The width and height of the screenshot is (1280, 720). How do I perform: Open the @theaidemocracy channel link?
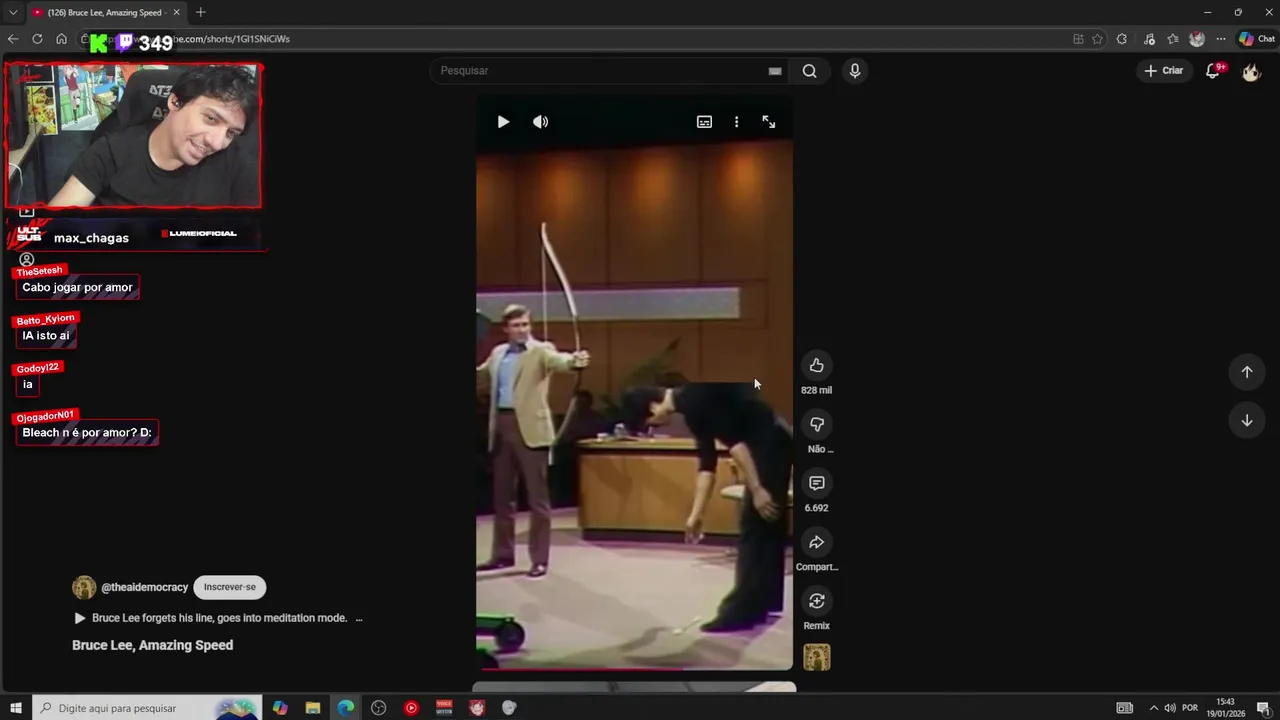tap(144, 588)
